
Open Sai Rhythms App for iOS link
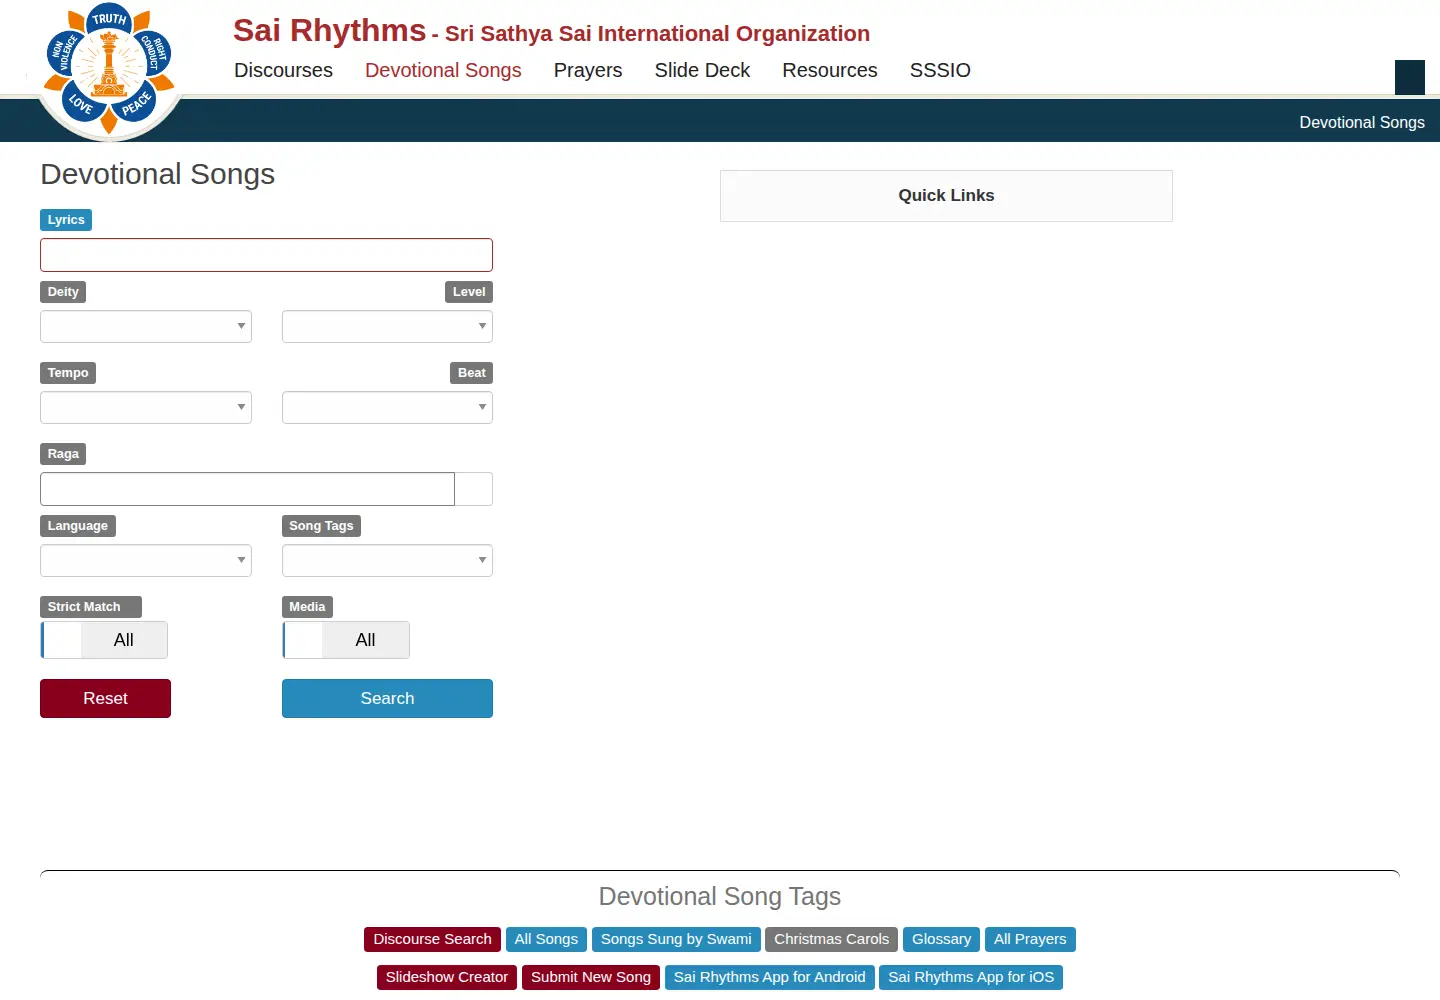(x=971, y=977)
